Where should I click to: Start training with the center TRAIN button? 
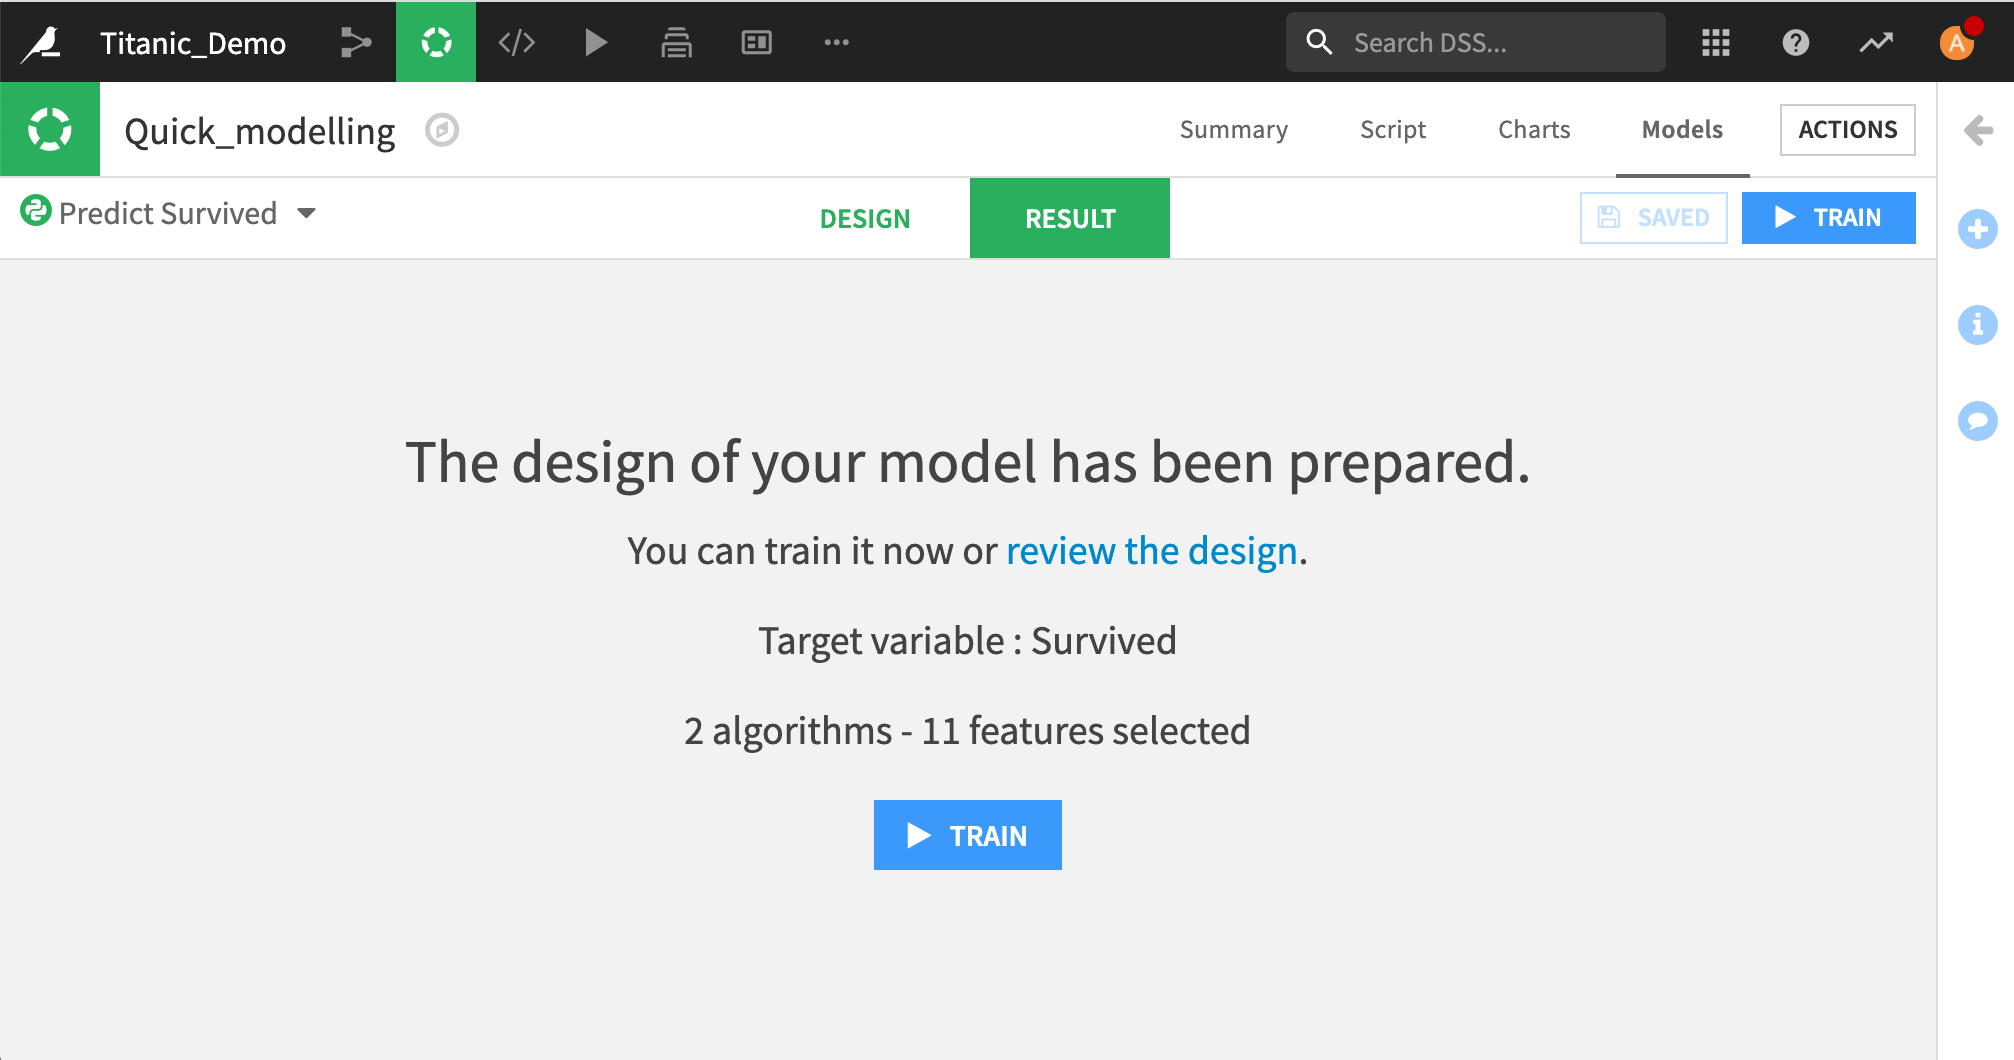(x=968, y=835)
